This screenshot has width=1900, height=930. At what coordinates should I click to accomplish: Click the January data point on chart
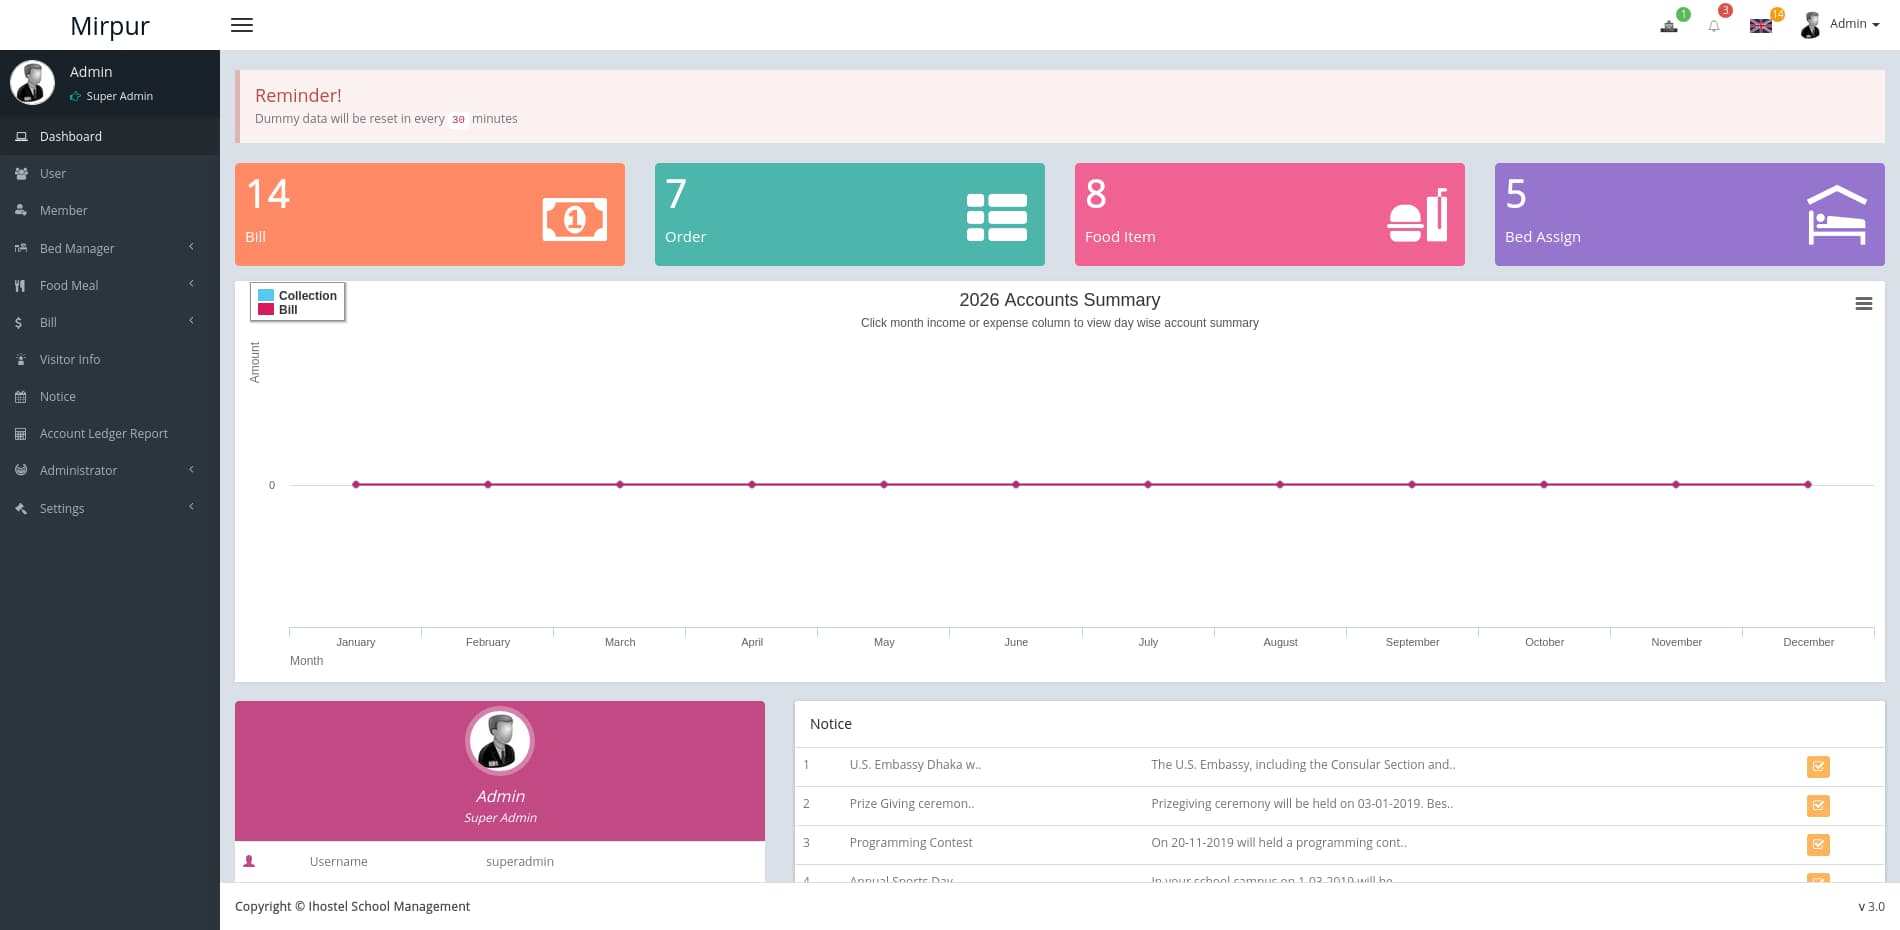click(356, 485)
